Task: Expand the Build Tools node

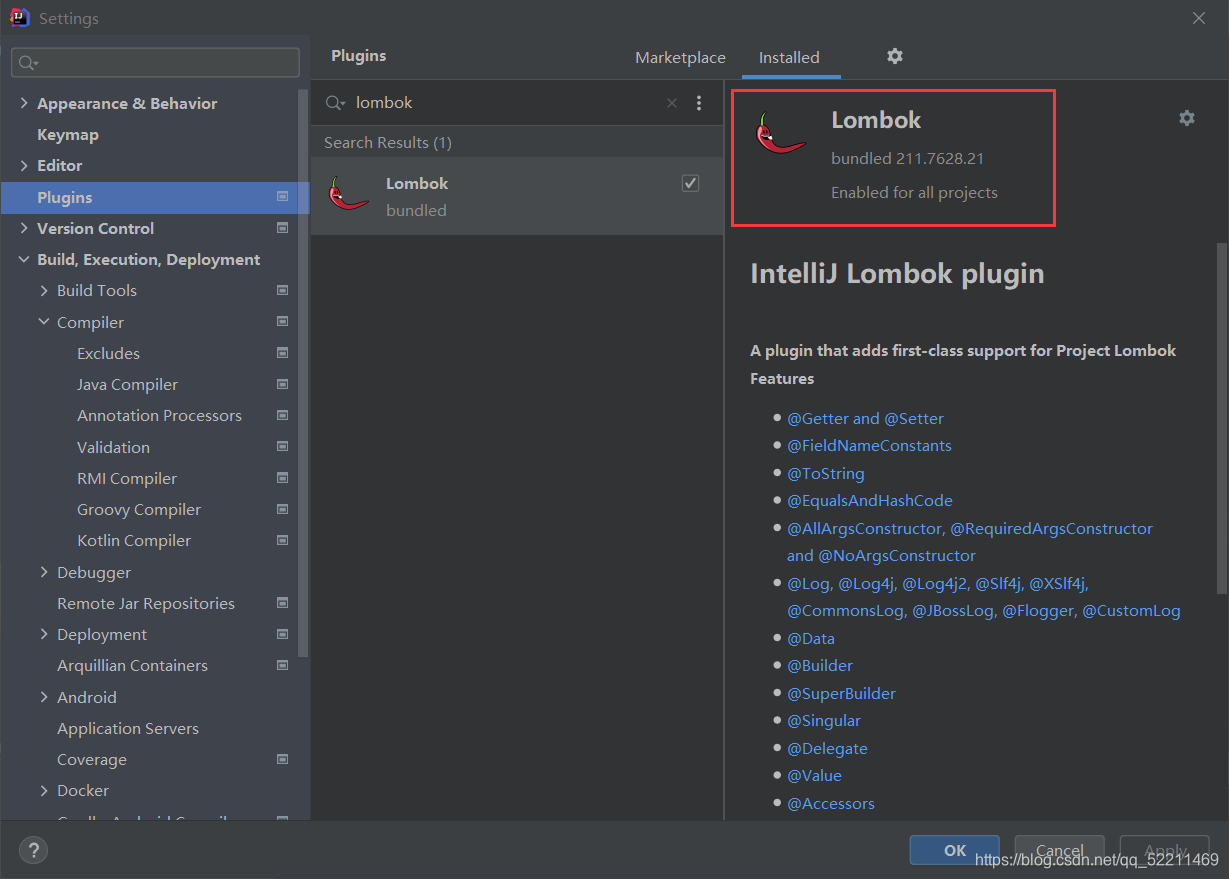Action: (x=44, y=291)
